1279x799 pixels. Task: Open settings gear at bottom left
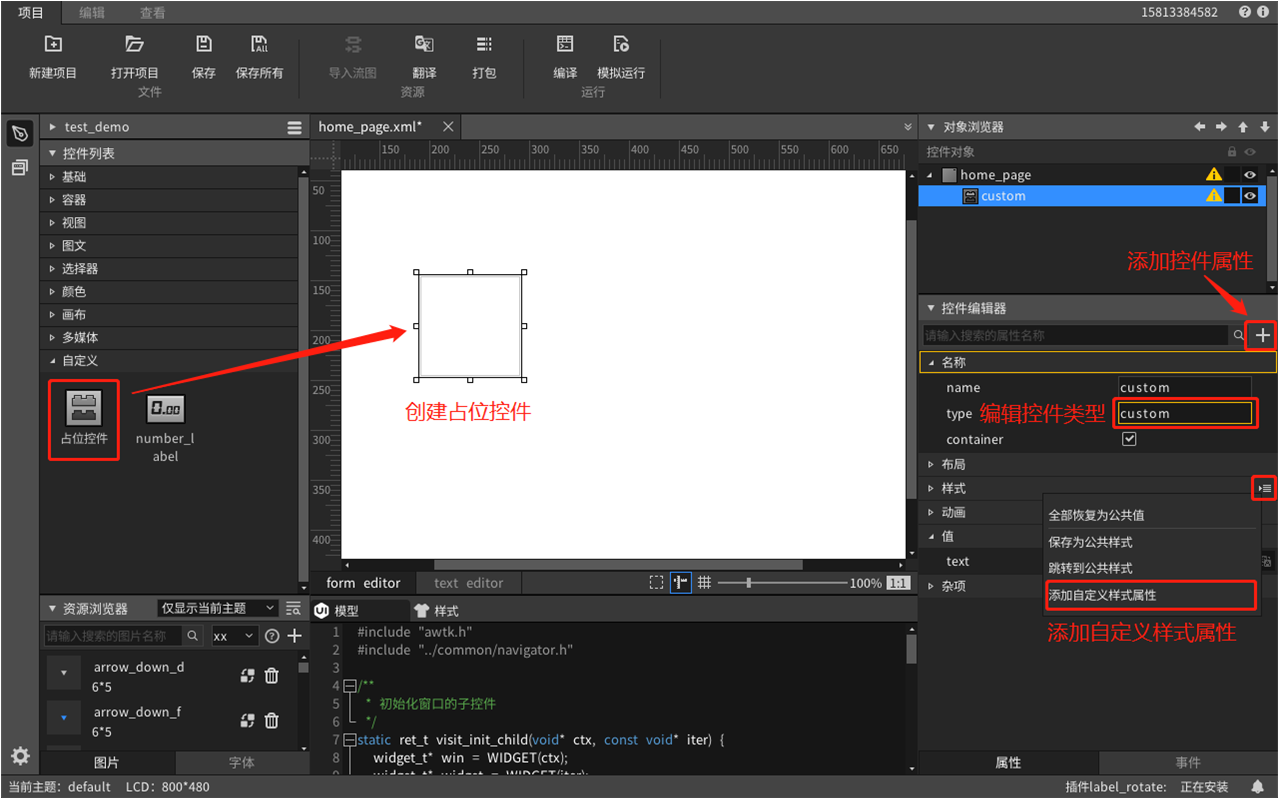(x=20, y=756)
